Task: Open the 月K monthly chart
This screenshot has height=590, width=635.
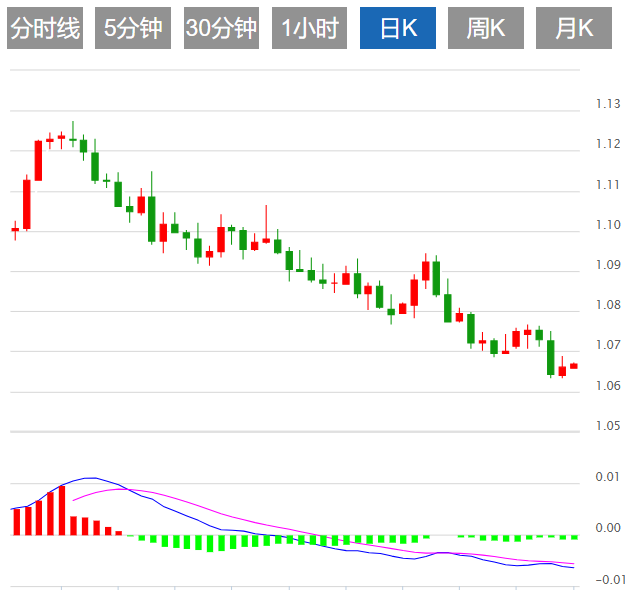Action: tap(574, 28)
